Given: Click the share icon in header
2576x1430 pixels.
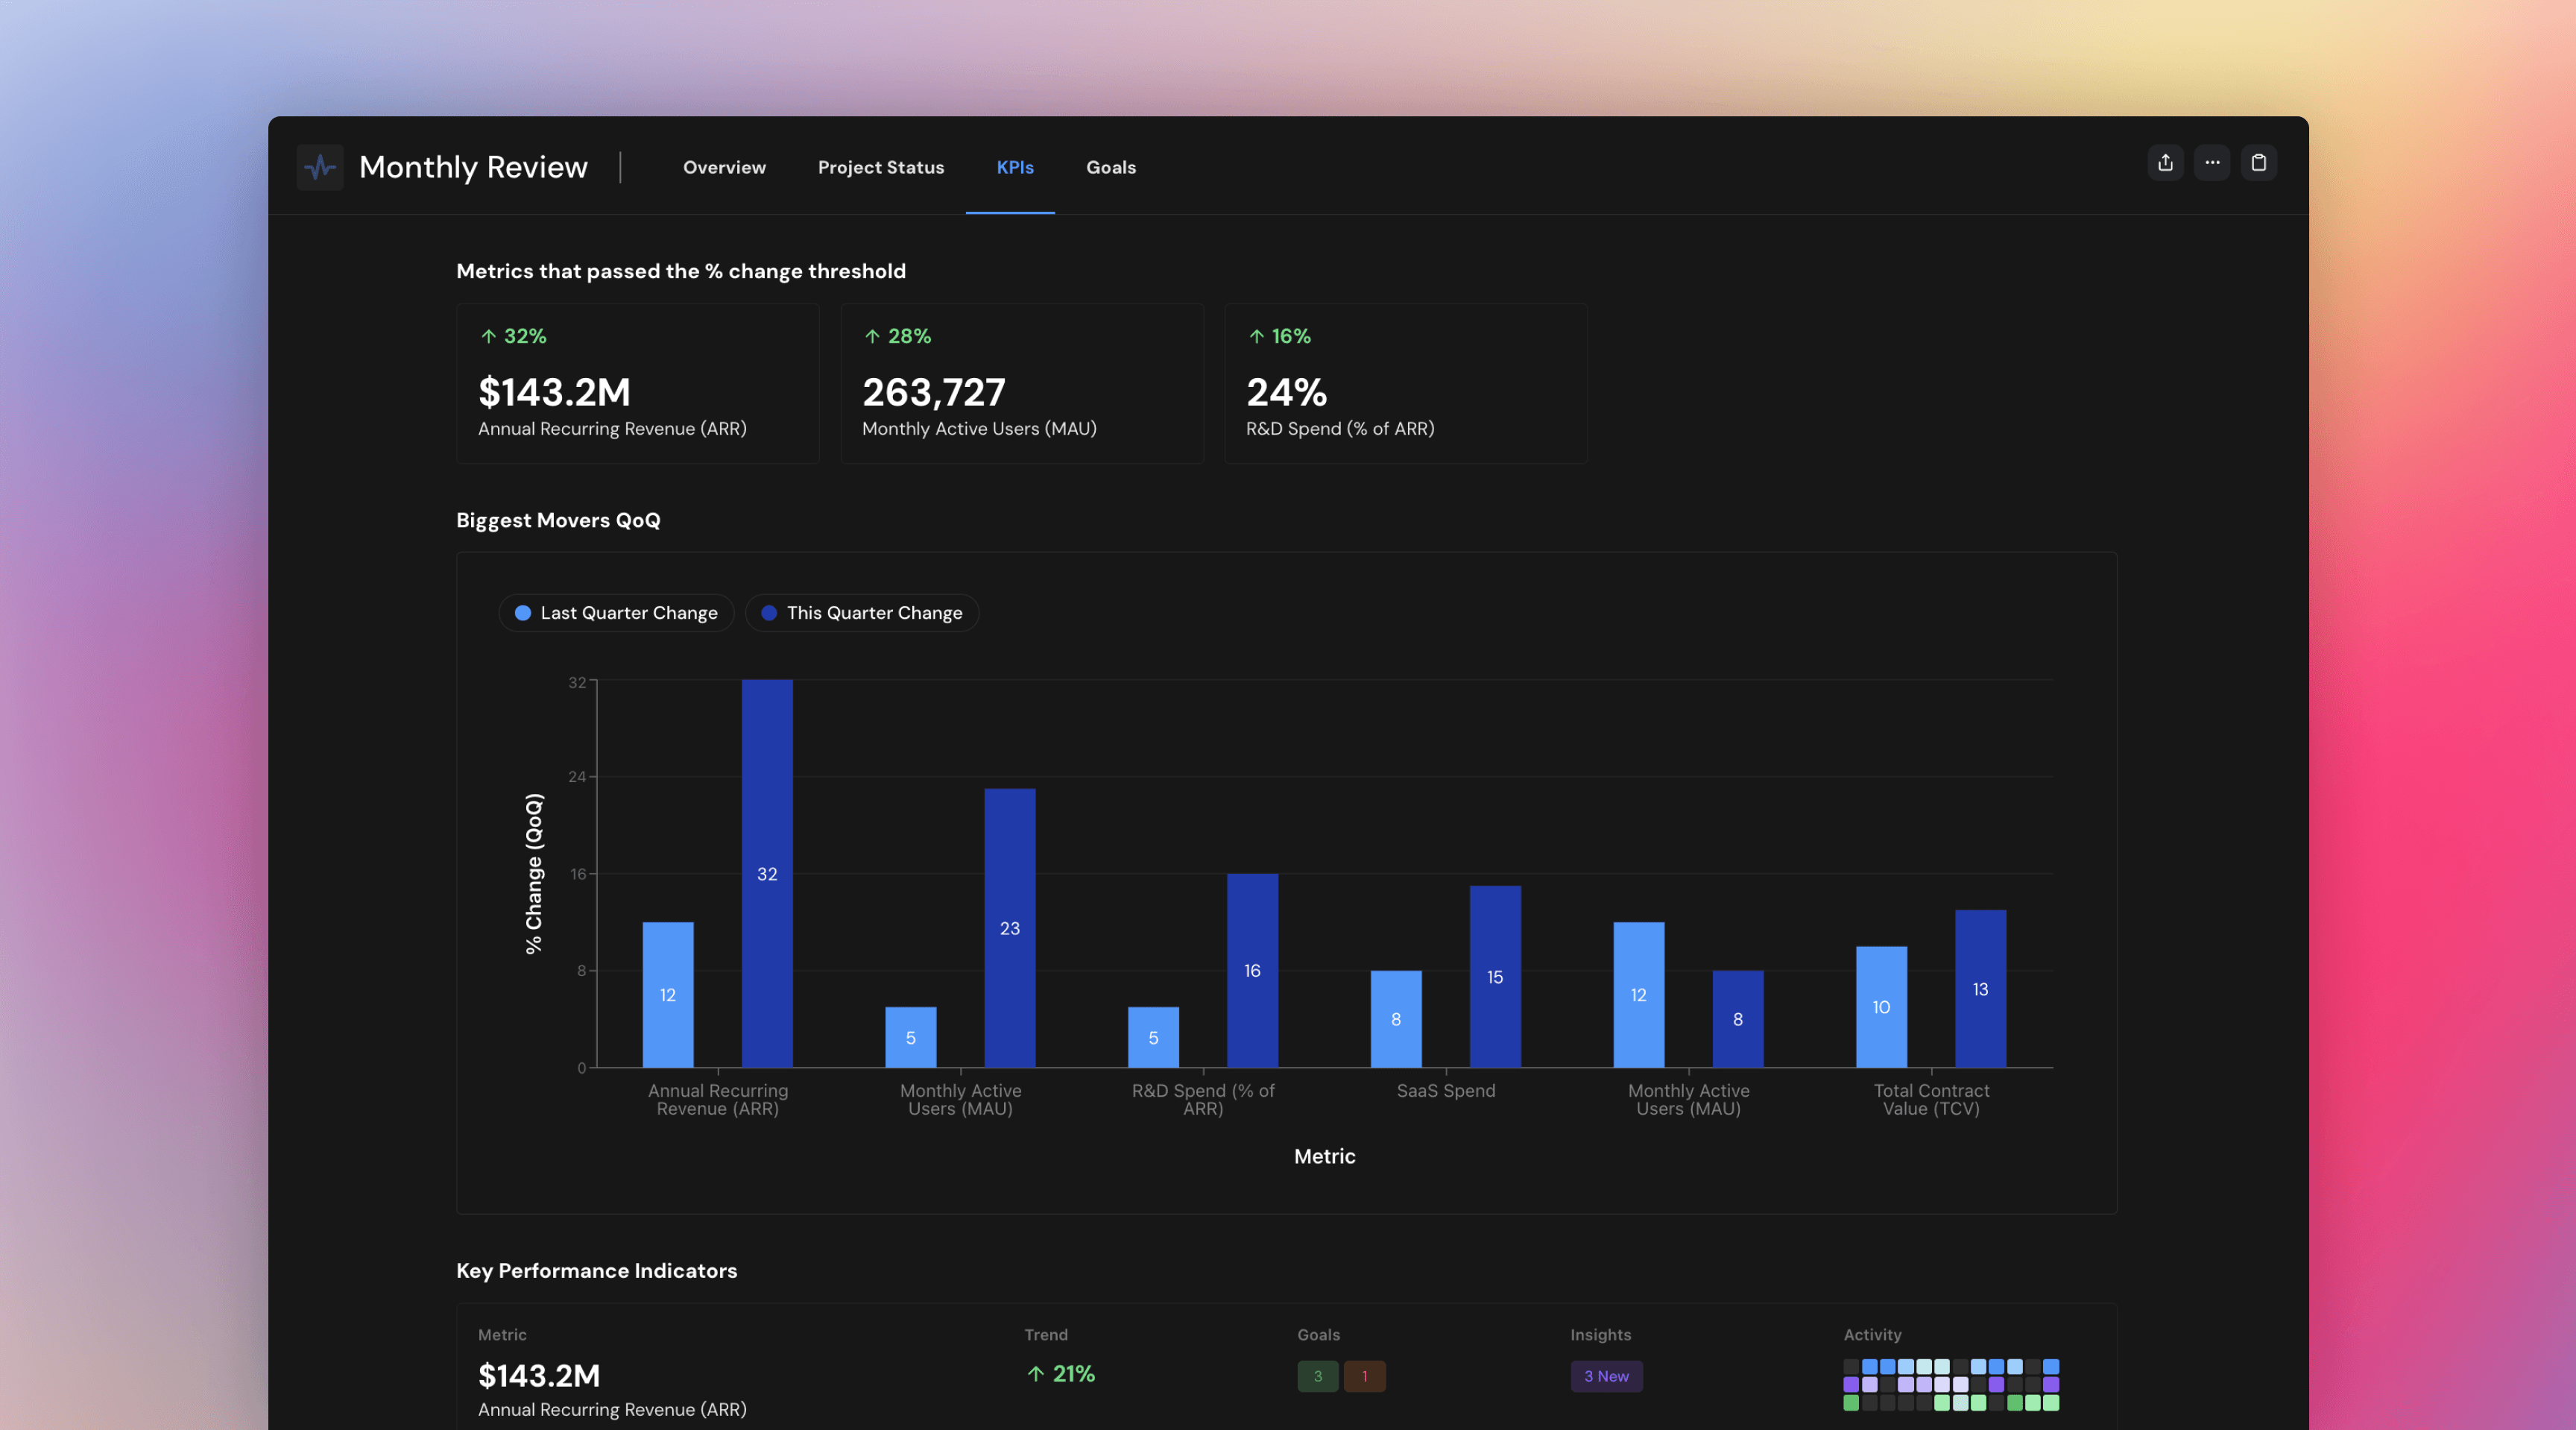Looking at the screenshot, I should click(2165, 163).
